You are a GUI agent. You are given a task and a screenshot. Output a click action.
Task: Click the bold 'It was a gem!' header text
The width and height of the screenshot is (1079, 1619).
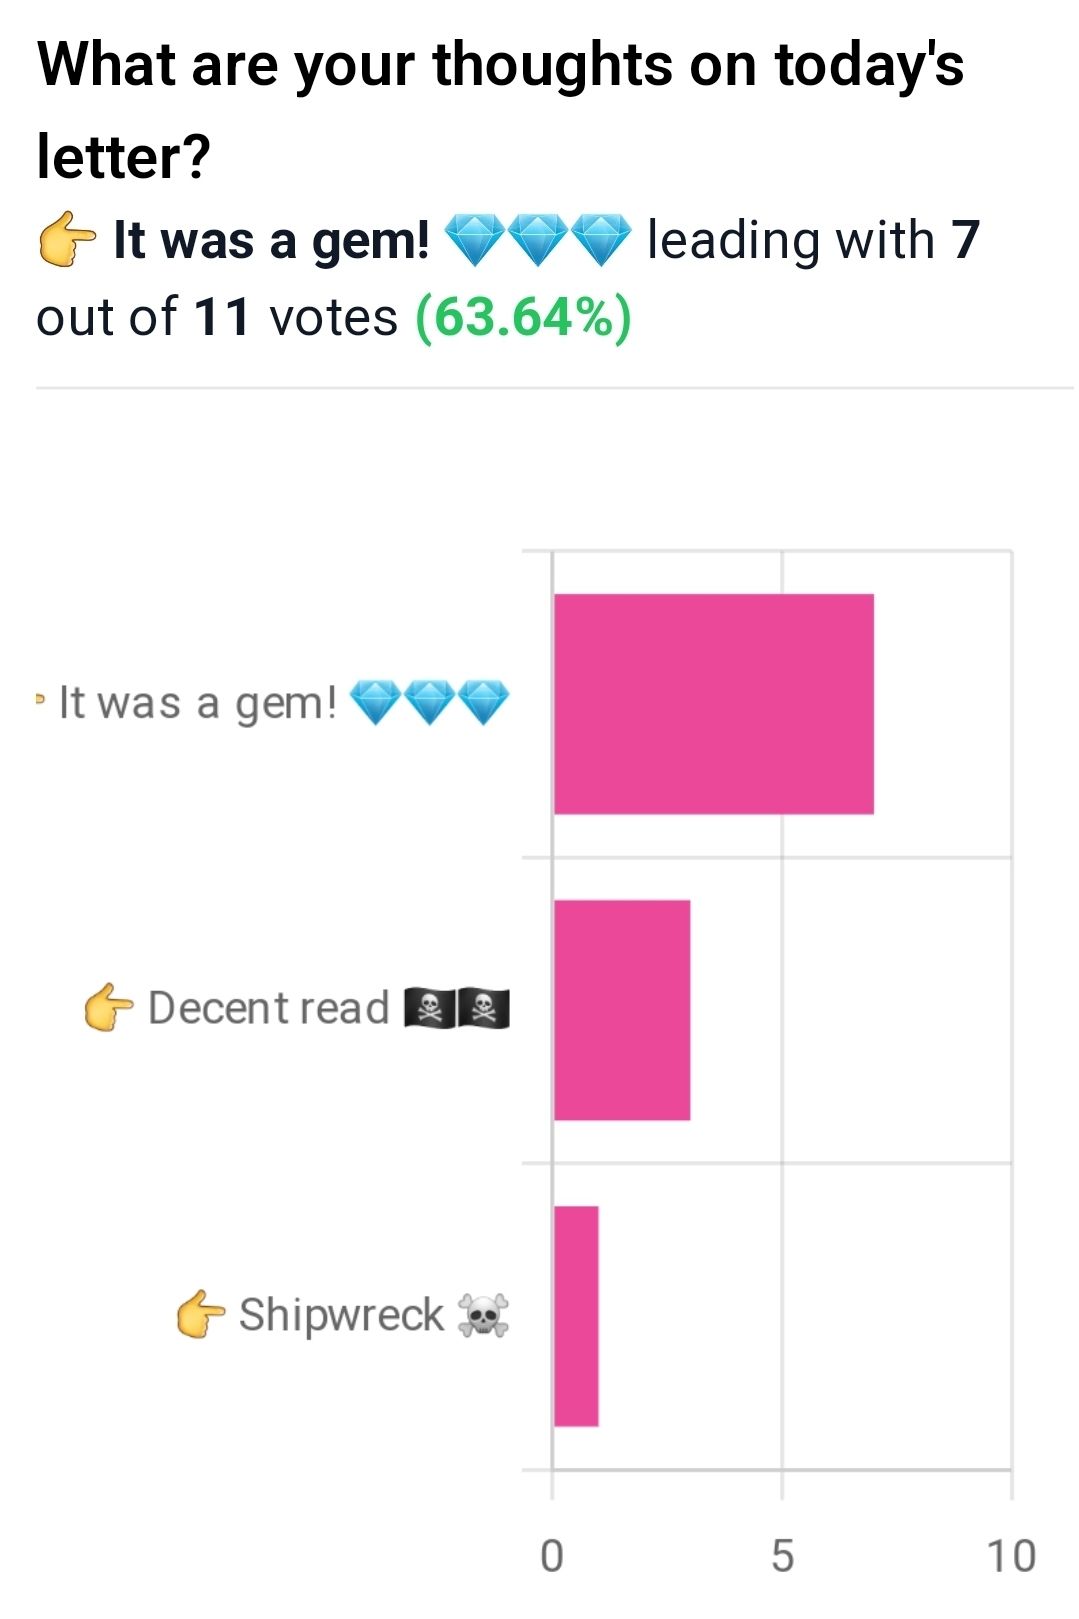pyautogui.click(x=271, y=241)
